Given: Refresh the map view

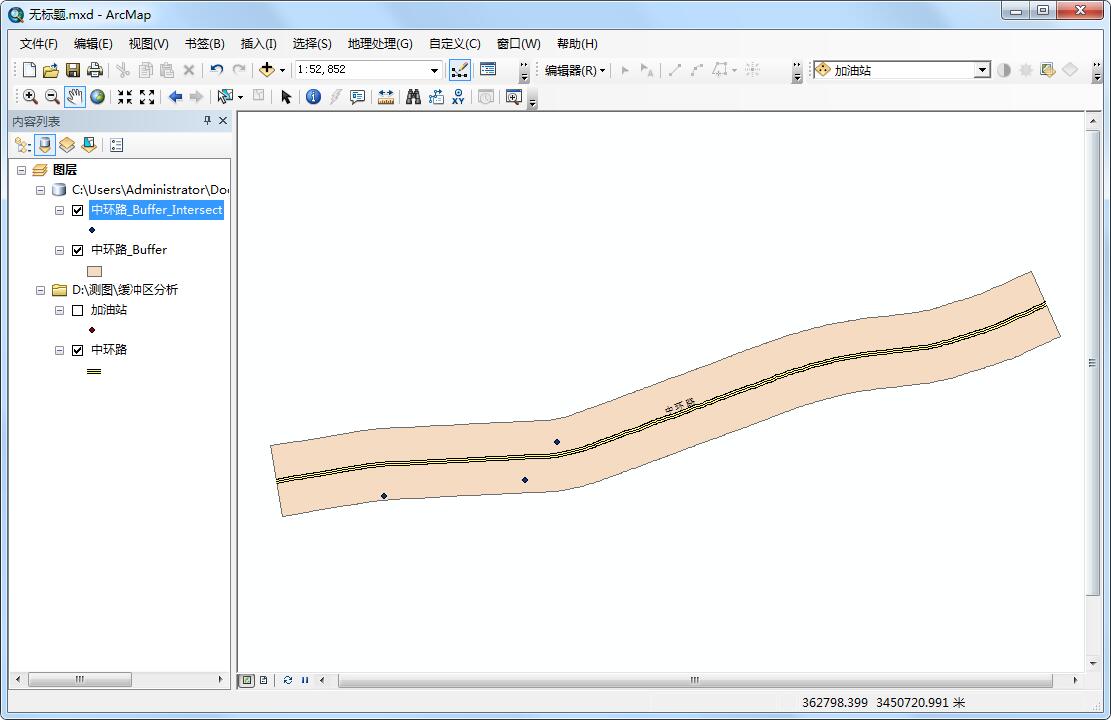Looking at the screenshot, I should [x=288, y=680].
